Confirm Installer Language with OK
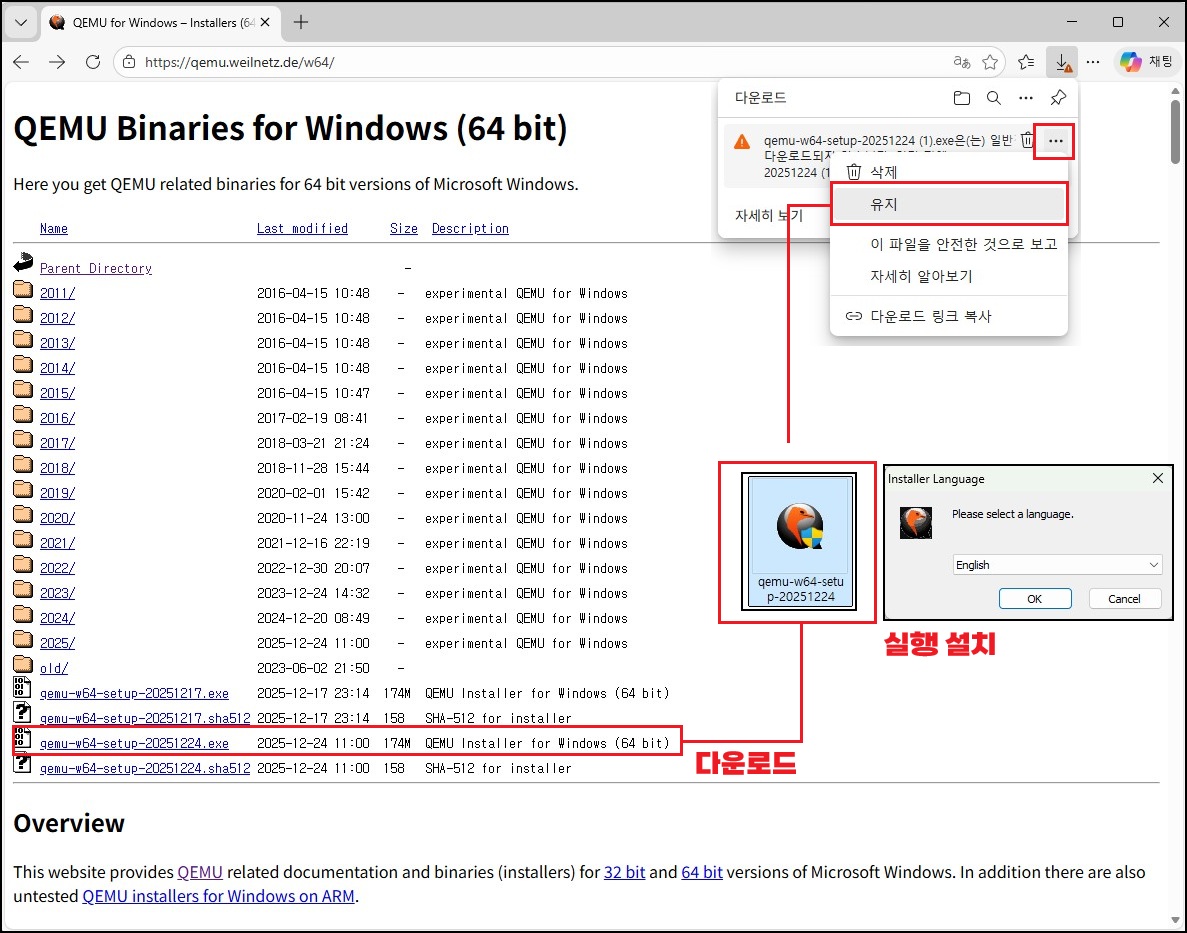1187x933 pixels. [x=1035, y=598]
